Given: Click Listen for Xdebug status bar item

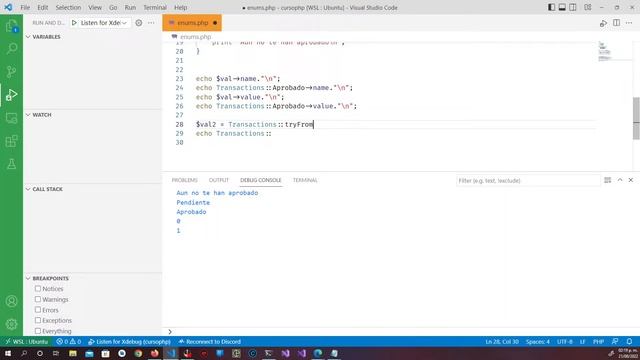Looking at the screenshot, I should 129,341.
